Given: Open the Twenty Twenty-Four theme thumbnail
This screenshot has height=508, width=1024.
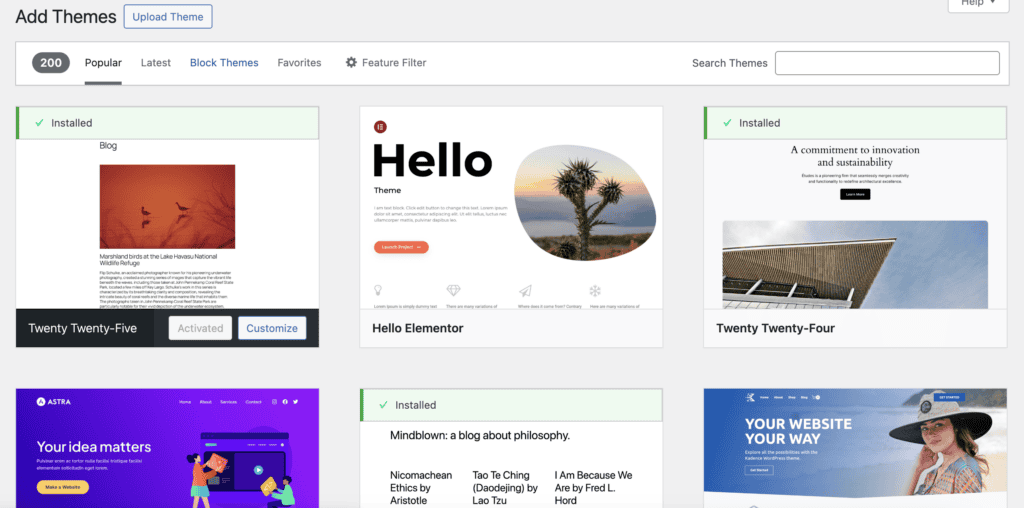Looking at the screenshot, I should coord(855,223).
